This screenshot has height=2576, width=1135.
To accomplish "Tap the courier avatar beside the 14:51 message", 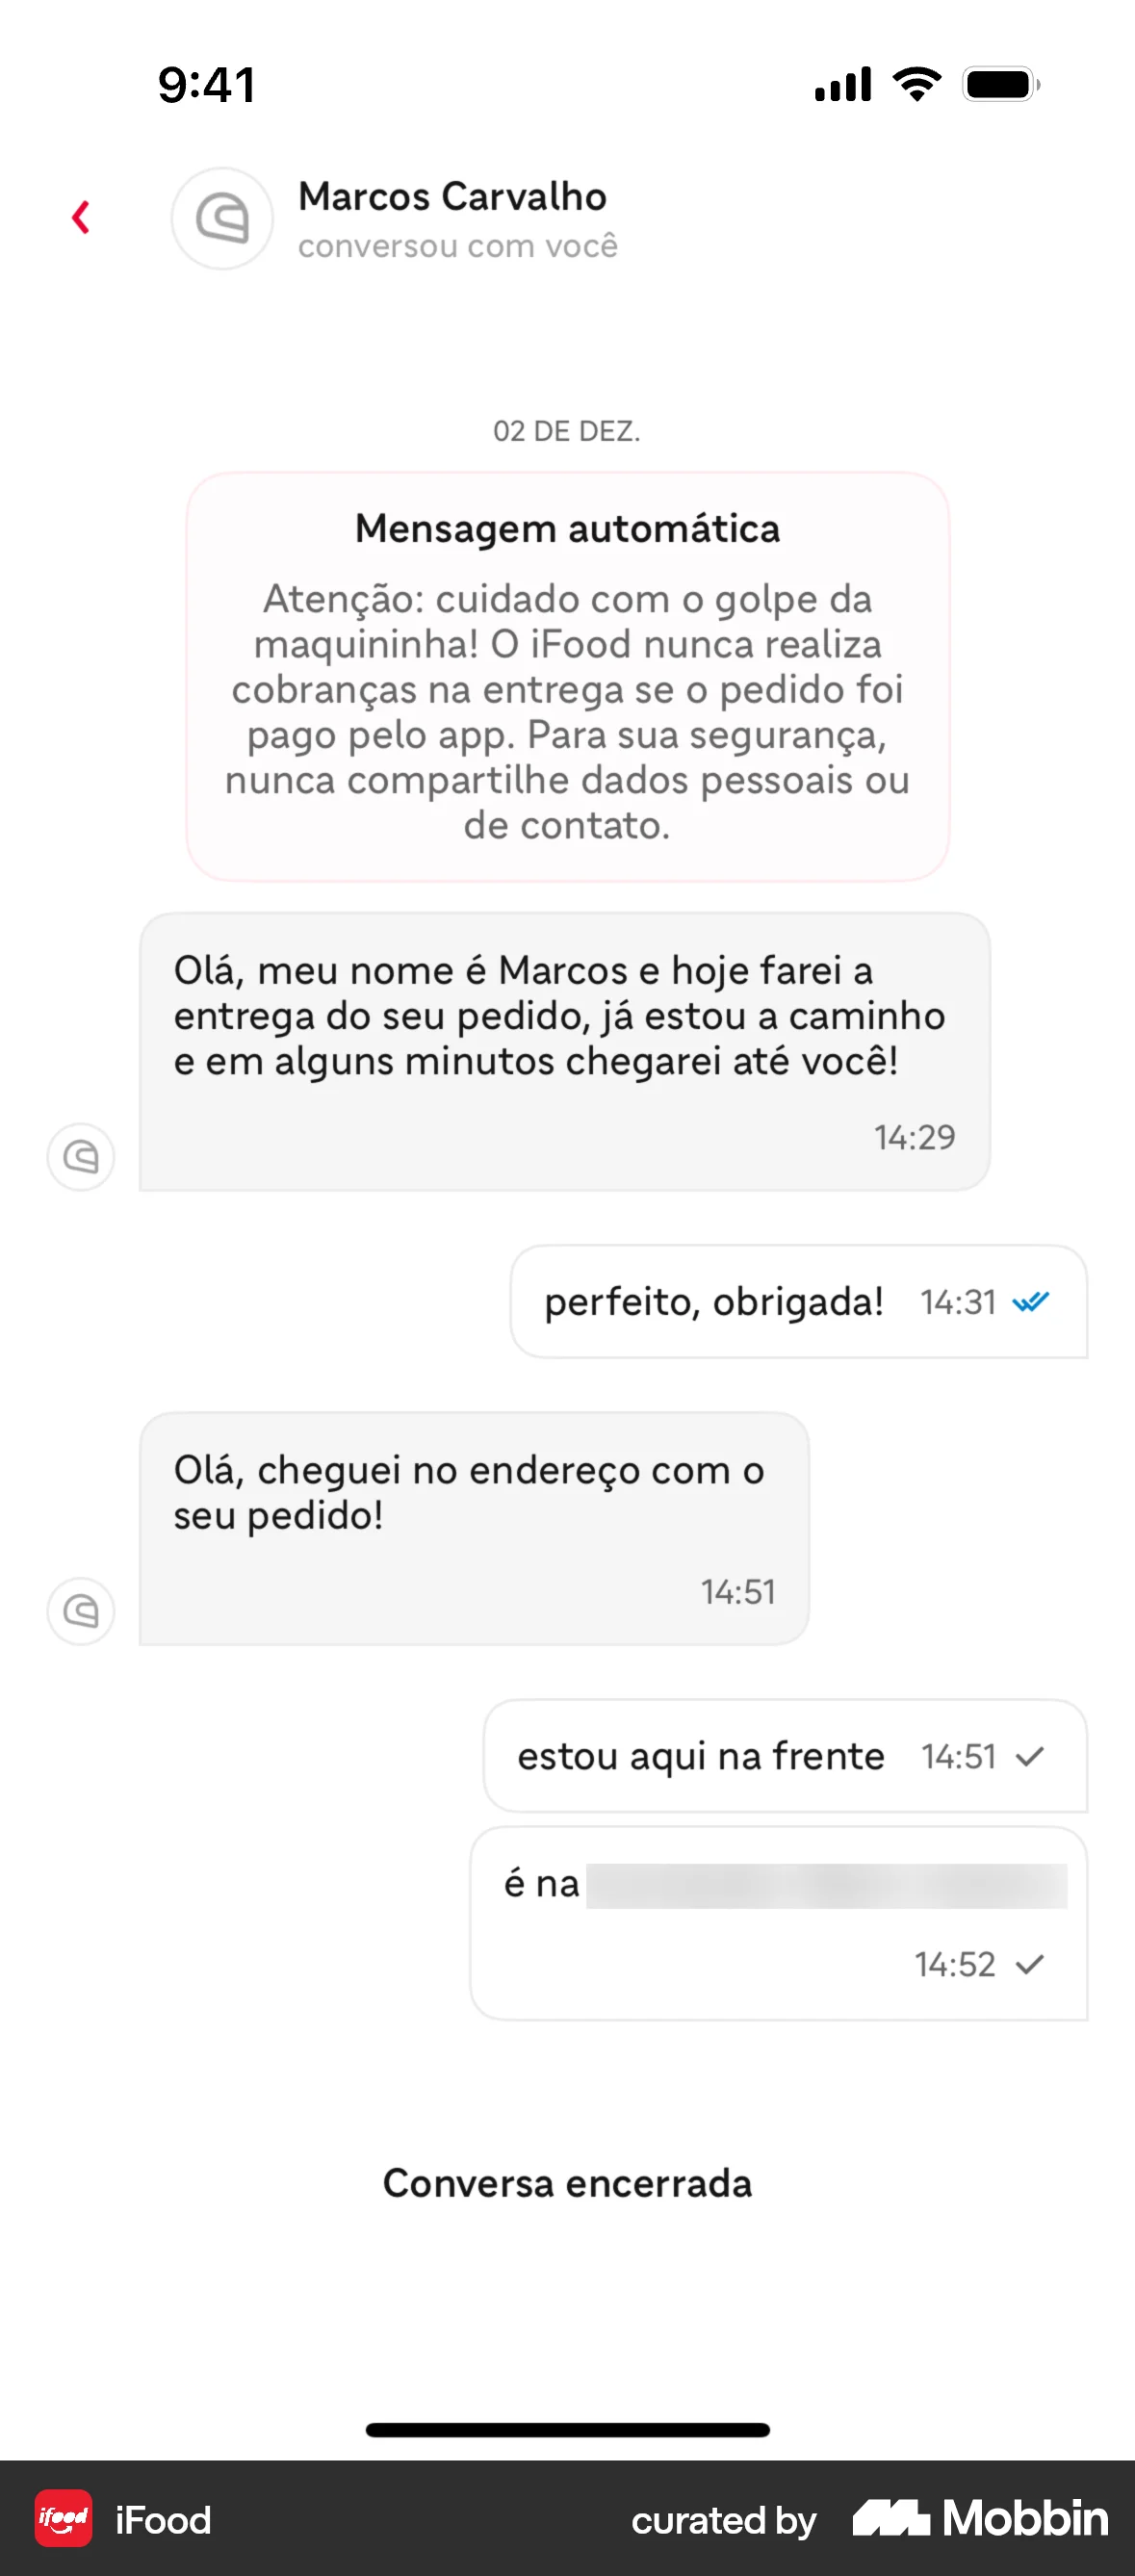I will tap(81, 1611).
